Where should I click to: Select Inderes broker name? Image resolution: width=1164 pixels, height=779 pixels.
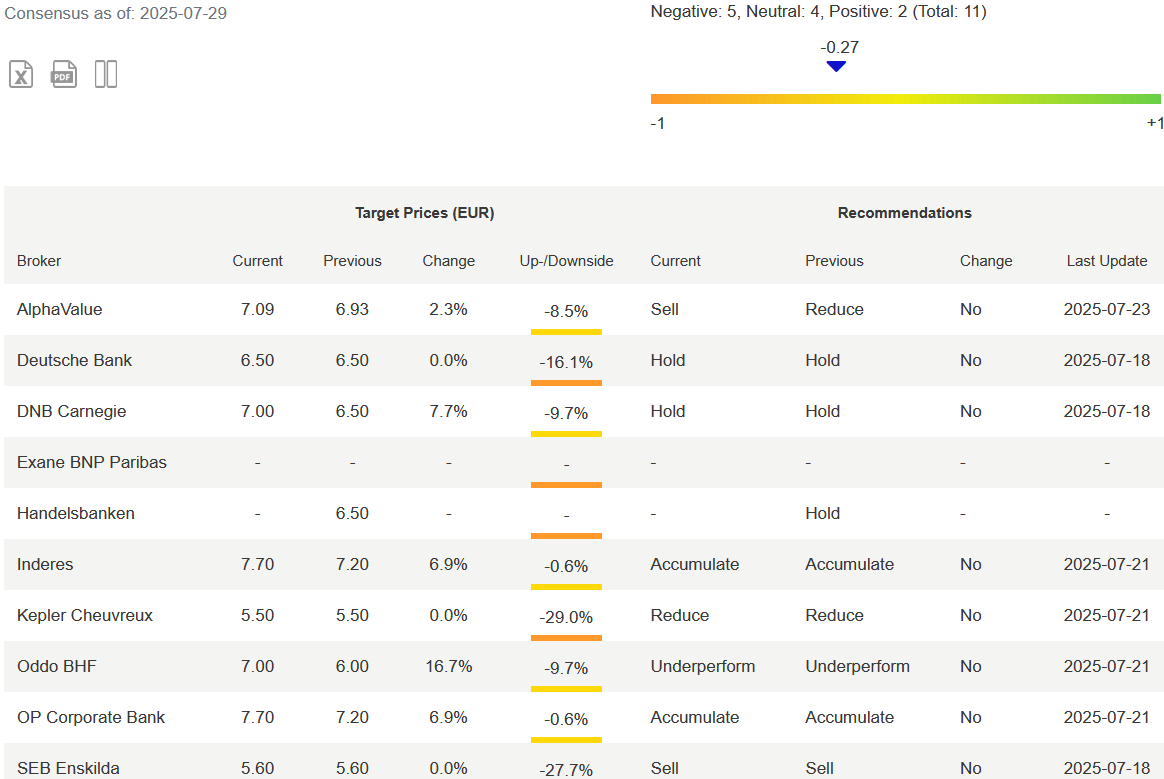(45, 564)
